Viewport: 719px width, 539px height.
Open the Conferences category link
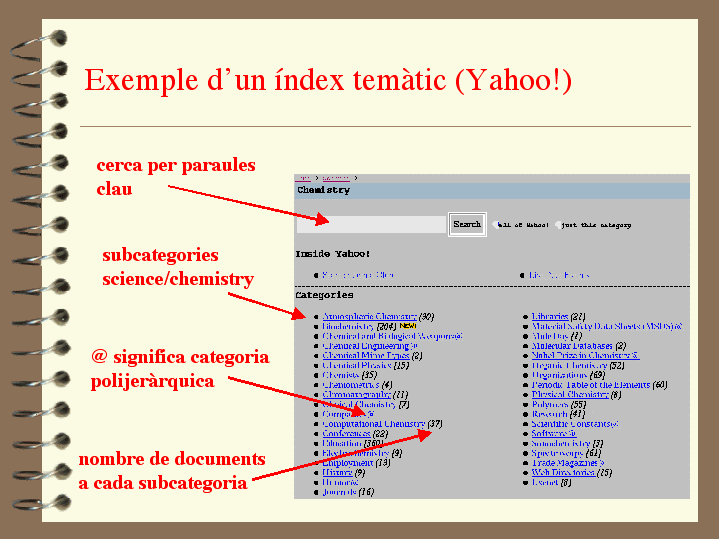coord(346,433)
